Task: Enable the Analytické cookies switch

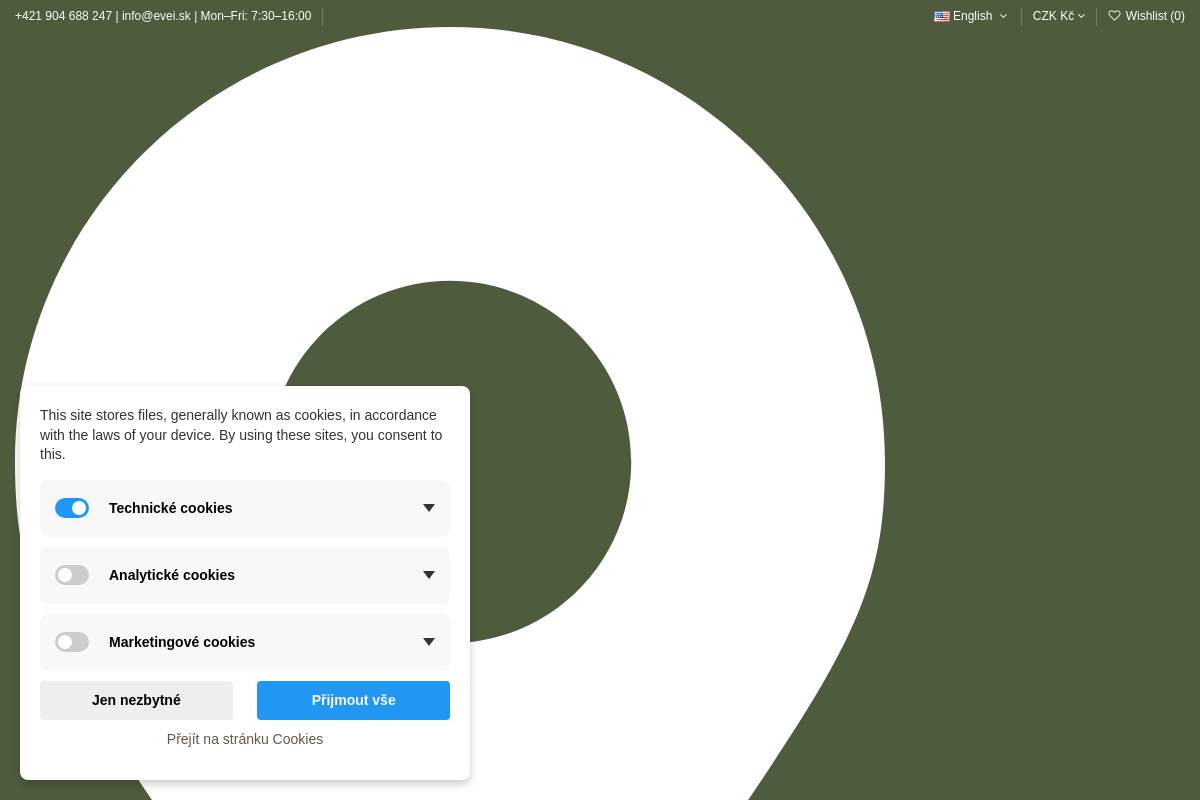Action: pos(72,575)
